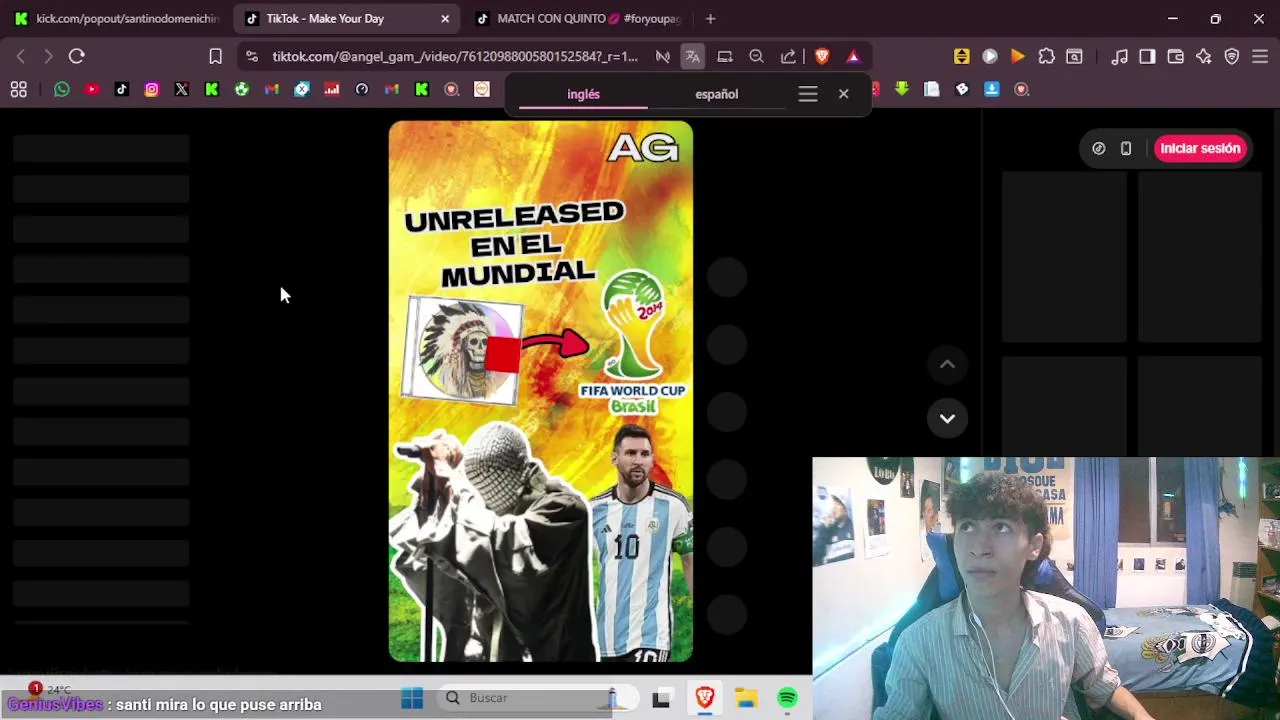The height and width of the screenshot is (720, 1280).
Task: Switch to the MATCH CON QUINTO tab
Action: click(578, 18)
